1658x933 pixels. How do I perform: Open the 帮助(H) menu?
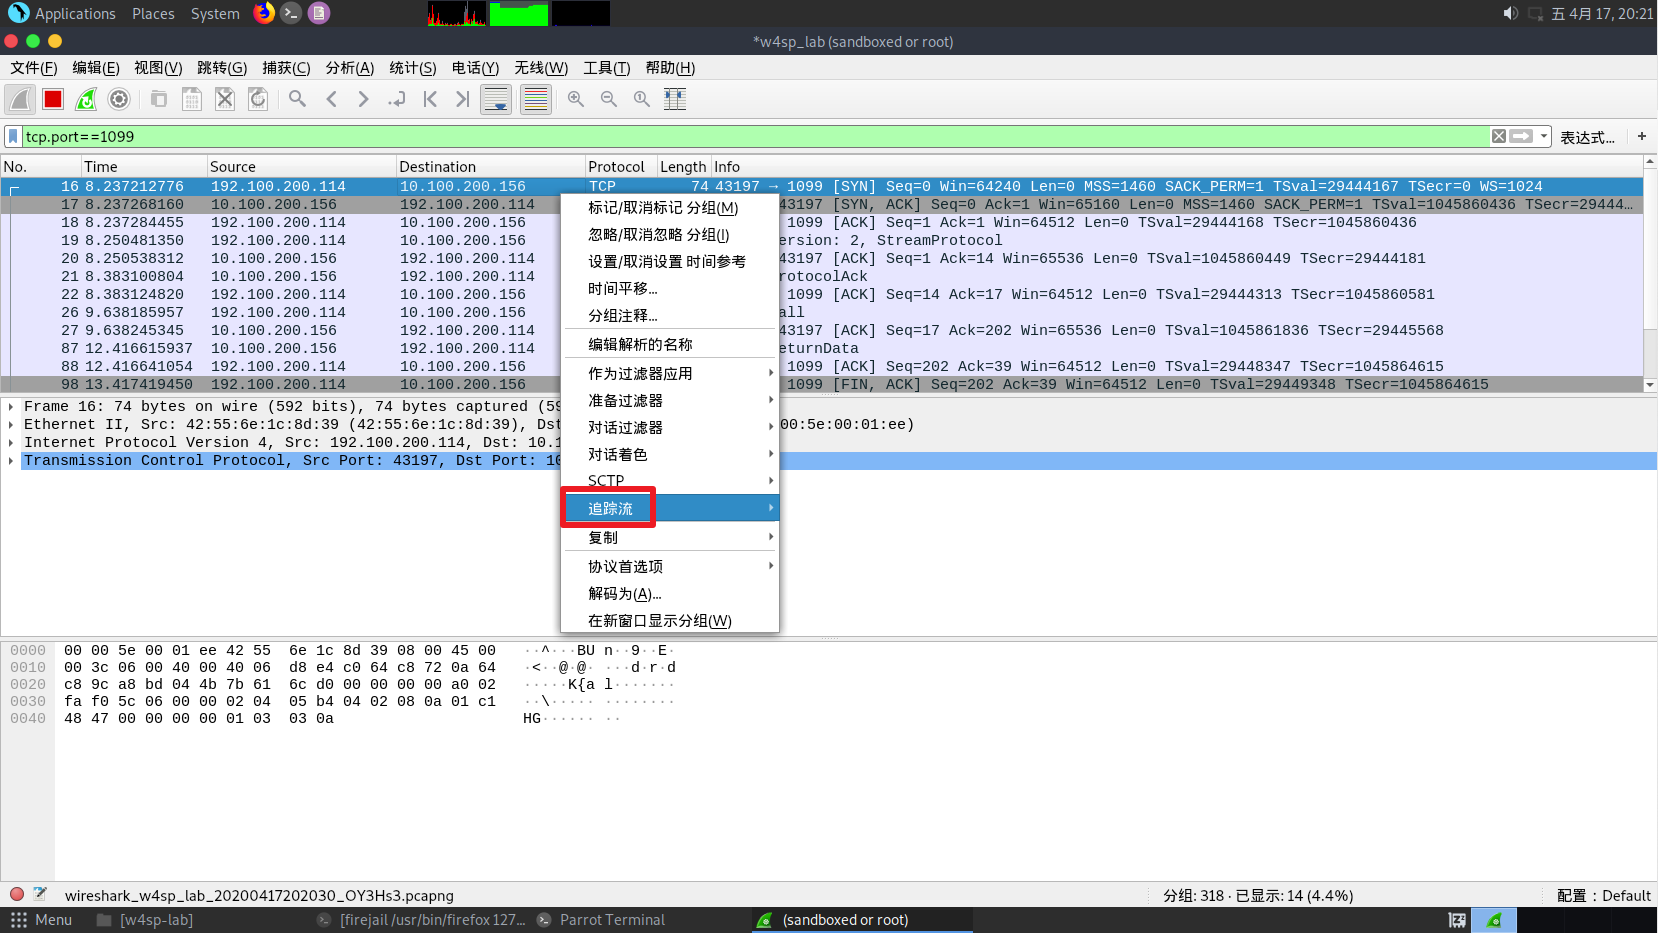[670, 68]
